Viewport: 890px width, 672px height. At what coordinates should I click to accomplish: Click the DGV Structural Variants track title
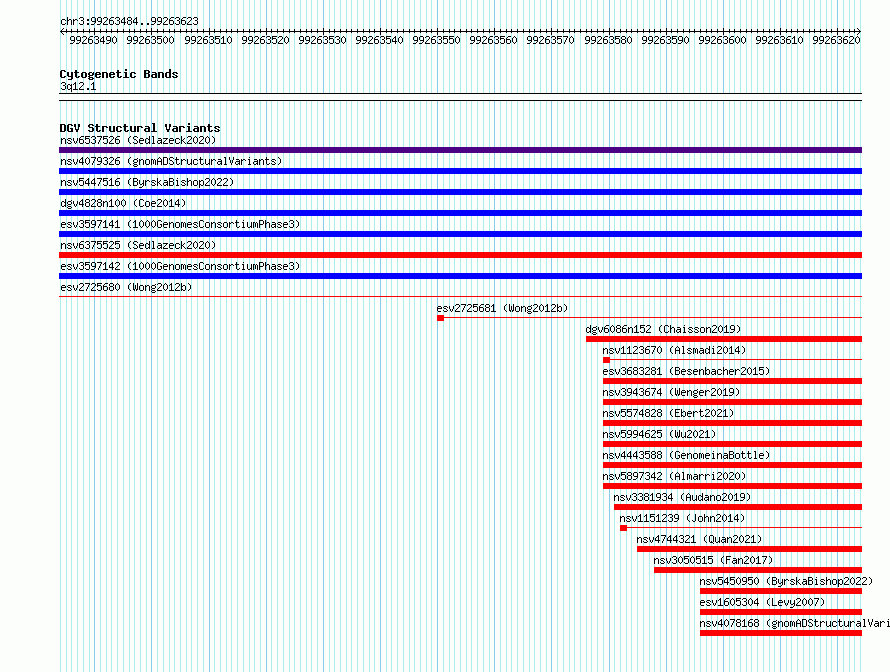pyautogui.click(x=140, y=128)
